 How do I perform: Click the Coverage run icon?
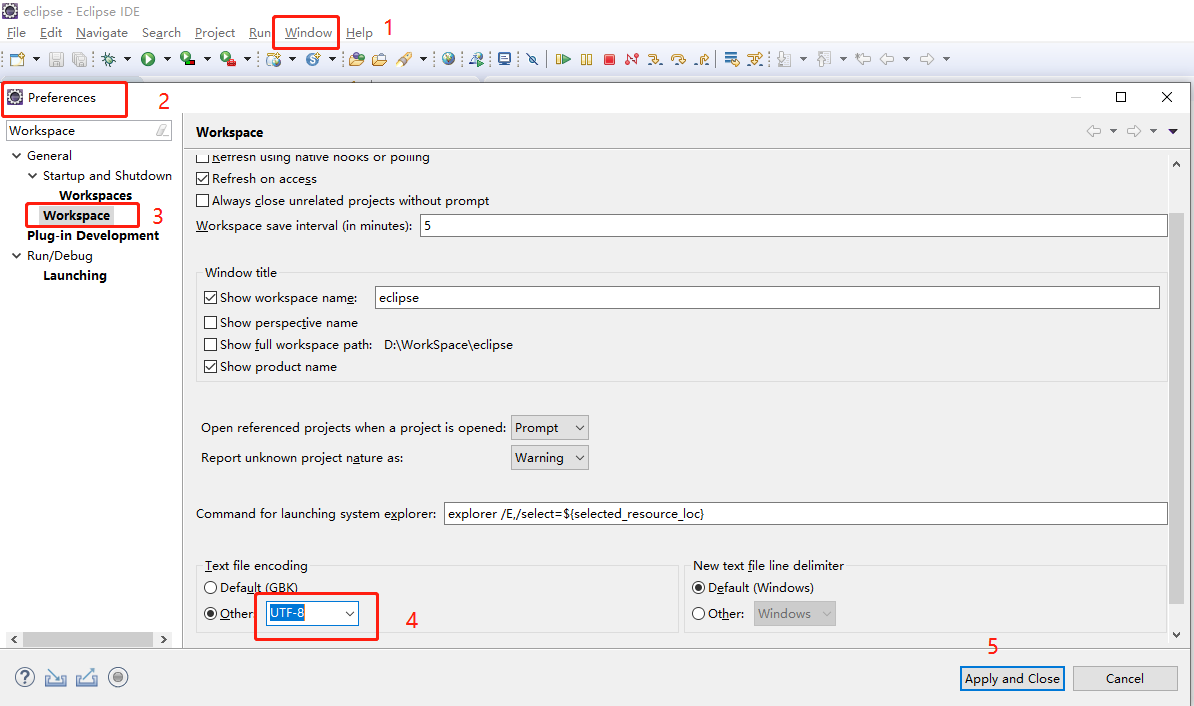click(187, 59)
